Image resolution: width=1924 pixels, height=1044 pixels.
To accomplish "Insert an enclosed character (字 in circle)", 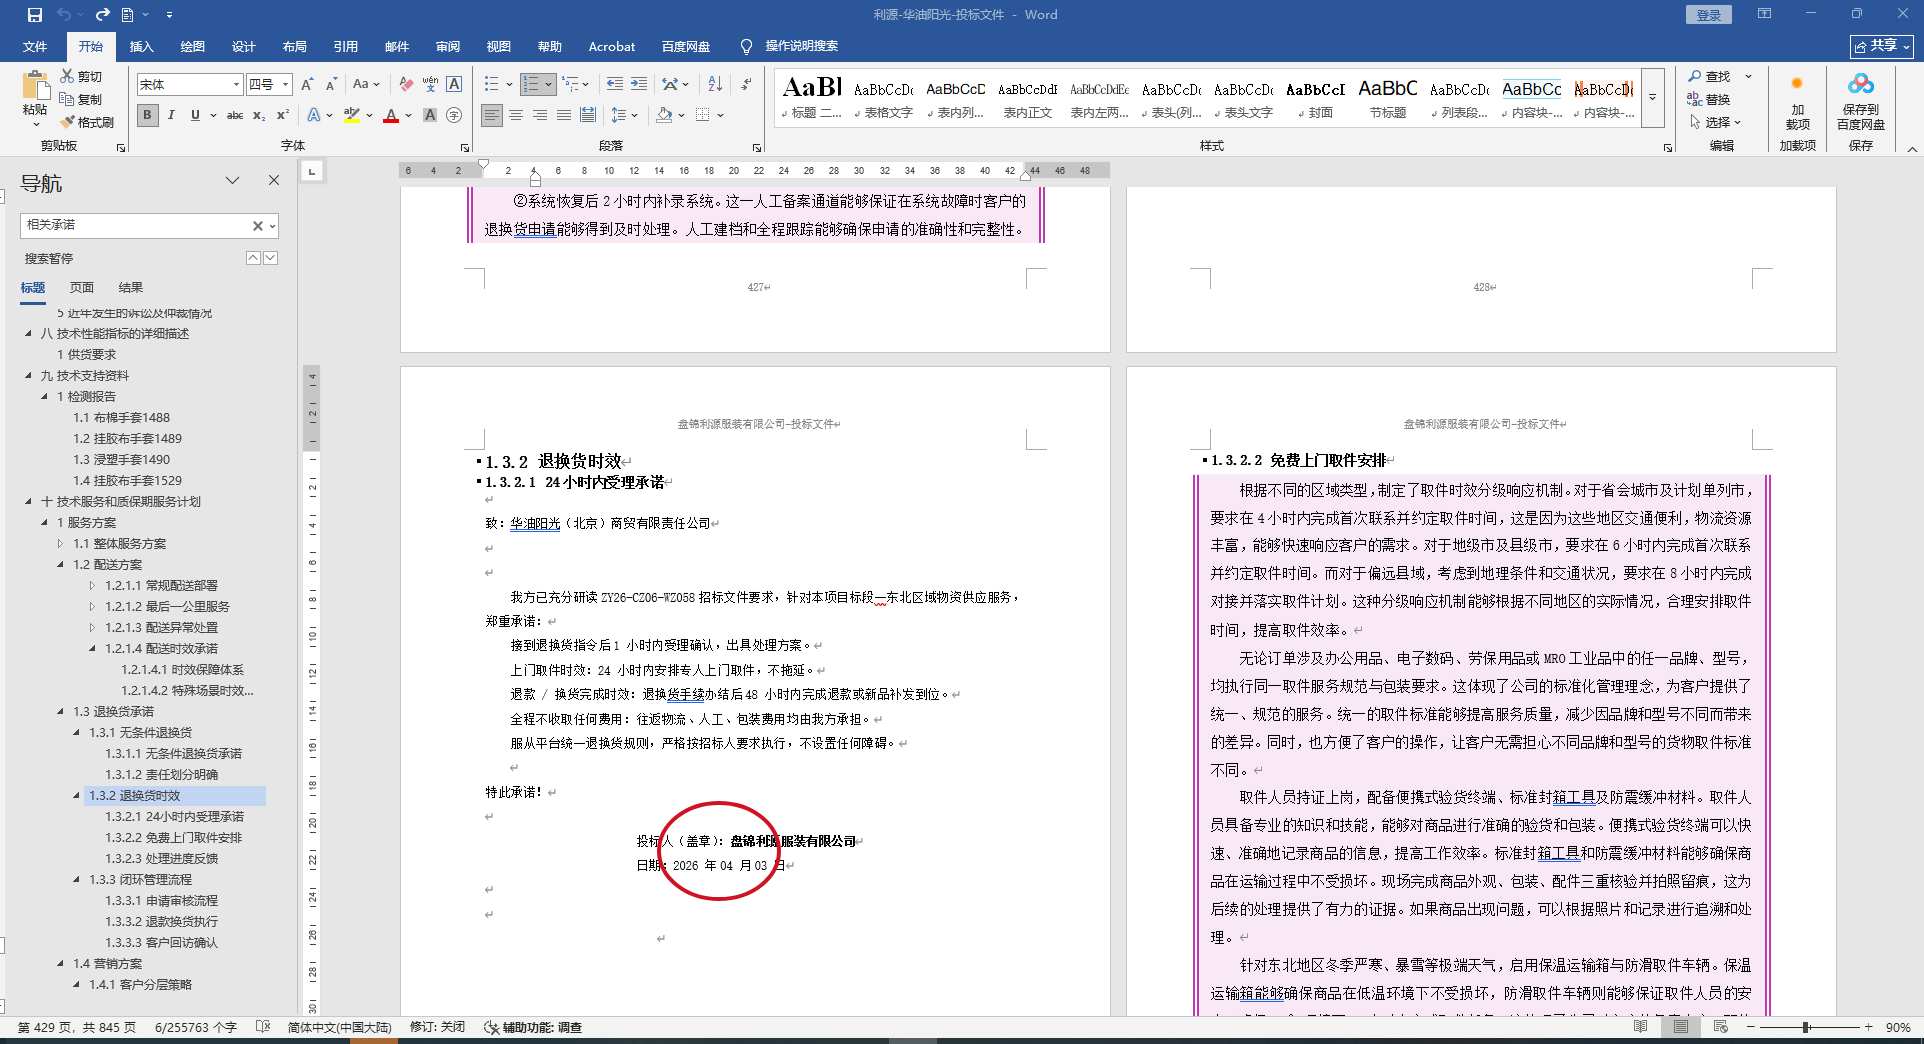I will pyautogui.click(x=454, y=115).
